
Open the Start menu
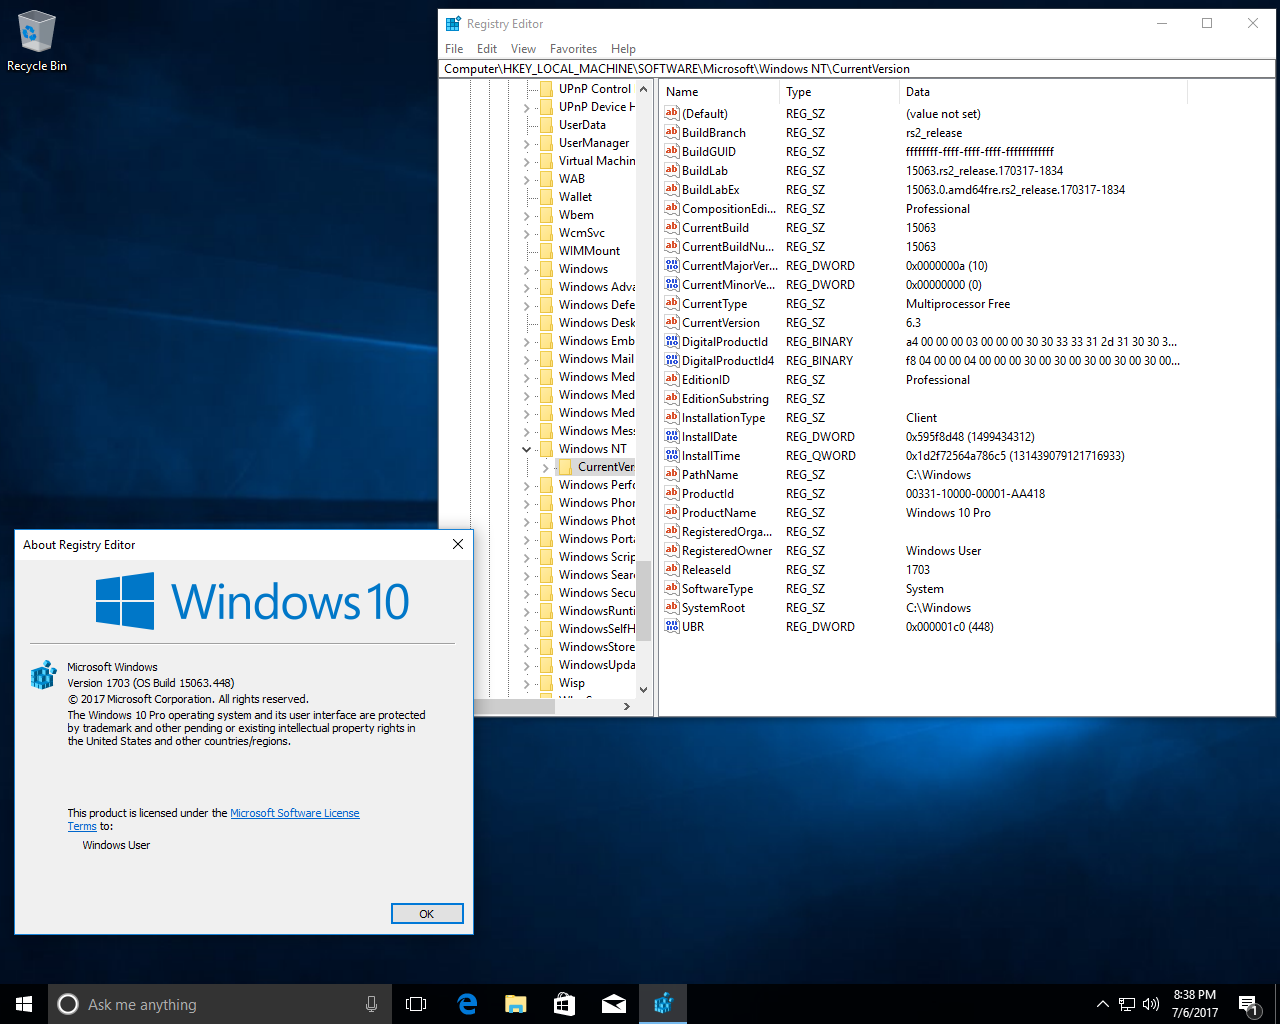click(24, 1004)
